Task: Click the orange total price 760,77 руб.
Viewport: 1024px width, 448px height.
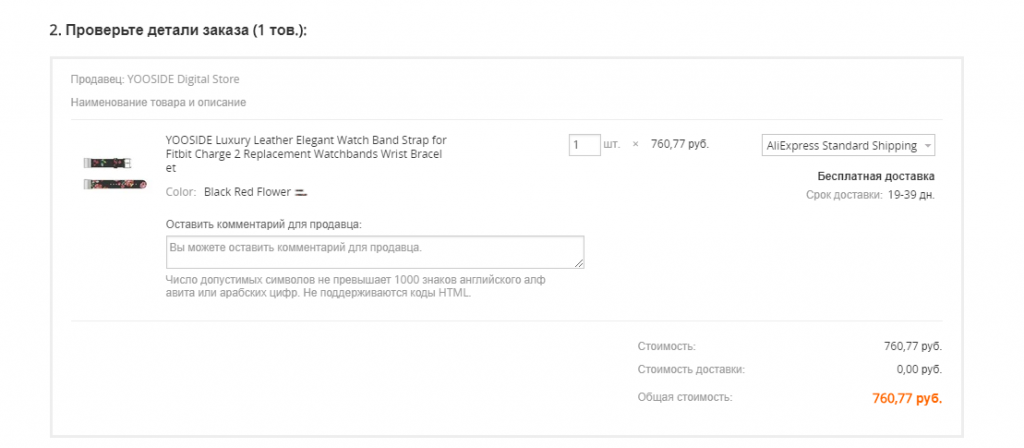Action: (x=907, y=398)
